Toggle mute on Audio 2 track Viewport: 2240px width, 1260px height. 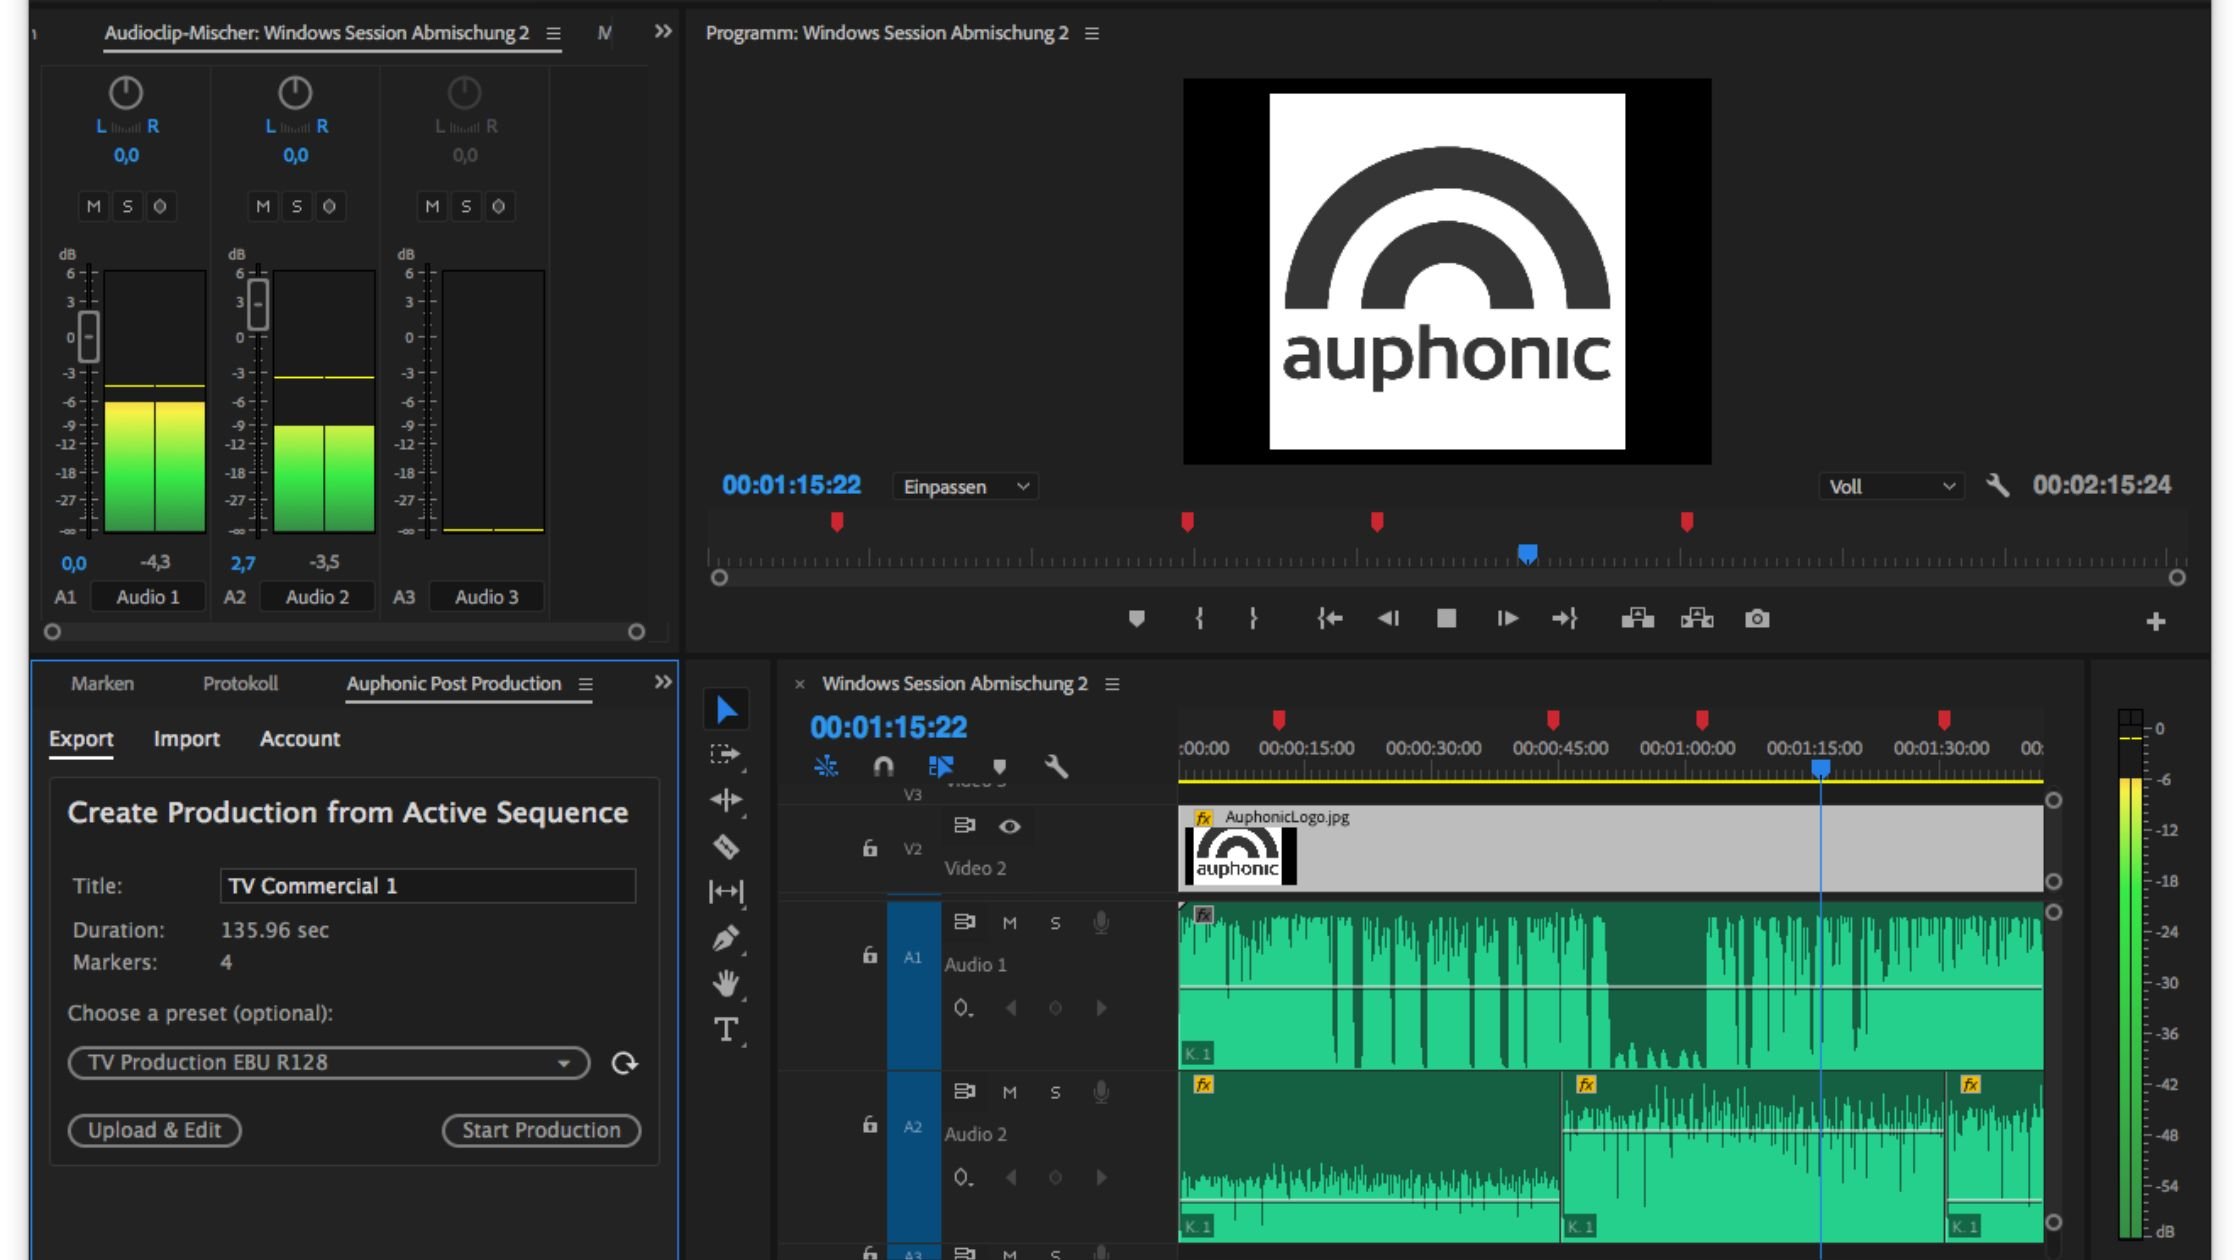point(1009,1092)
